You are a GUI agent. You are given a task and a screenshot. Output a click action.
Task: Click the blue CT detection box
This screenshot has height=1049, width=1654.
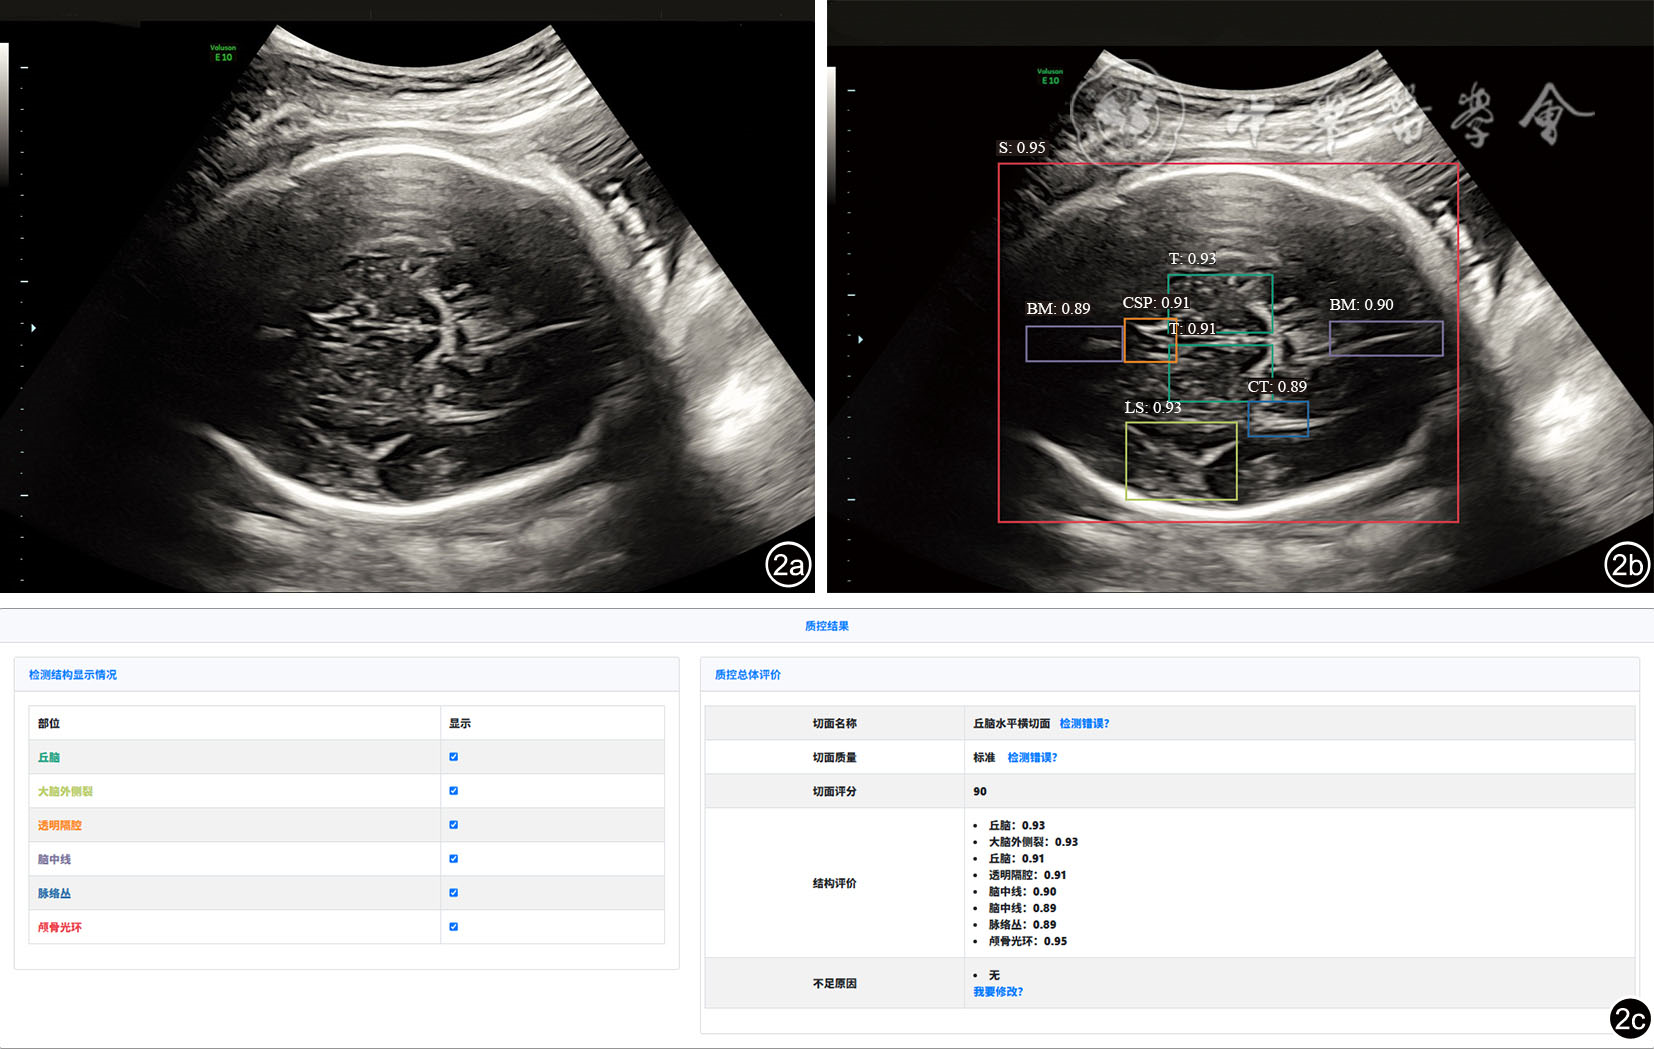click(x=1278, y=419)
